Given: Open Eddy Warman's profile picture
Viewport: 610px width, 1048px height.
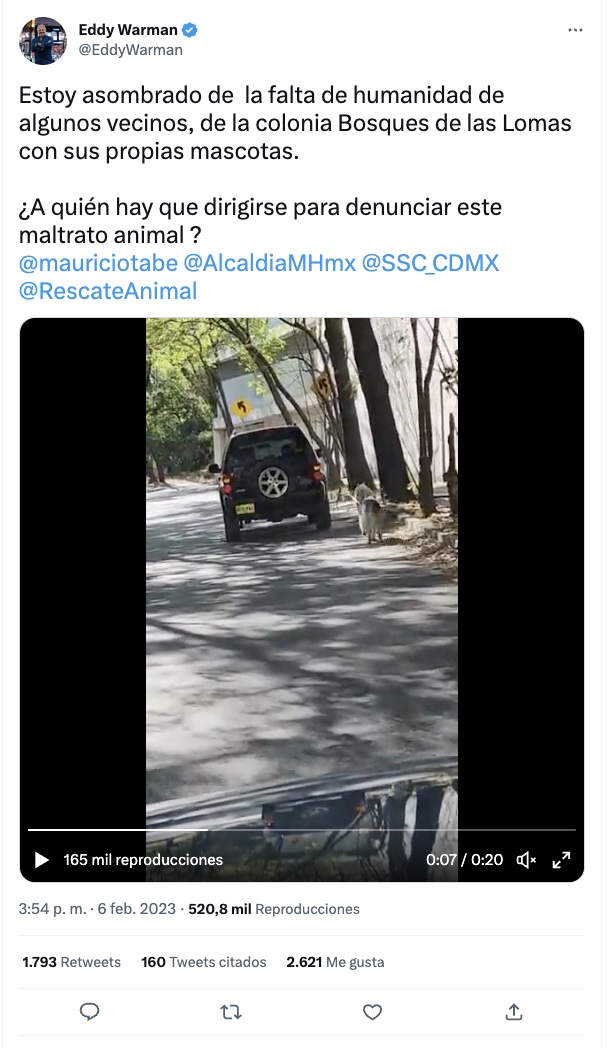Looking at the screenshot, I should point(43,41).
